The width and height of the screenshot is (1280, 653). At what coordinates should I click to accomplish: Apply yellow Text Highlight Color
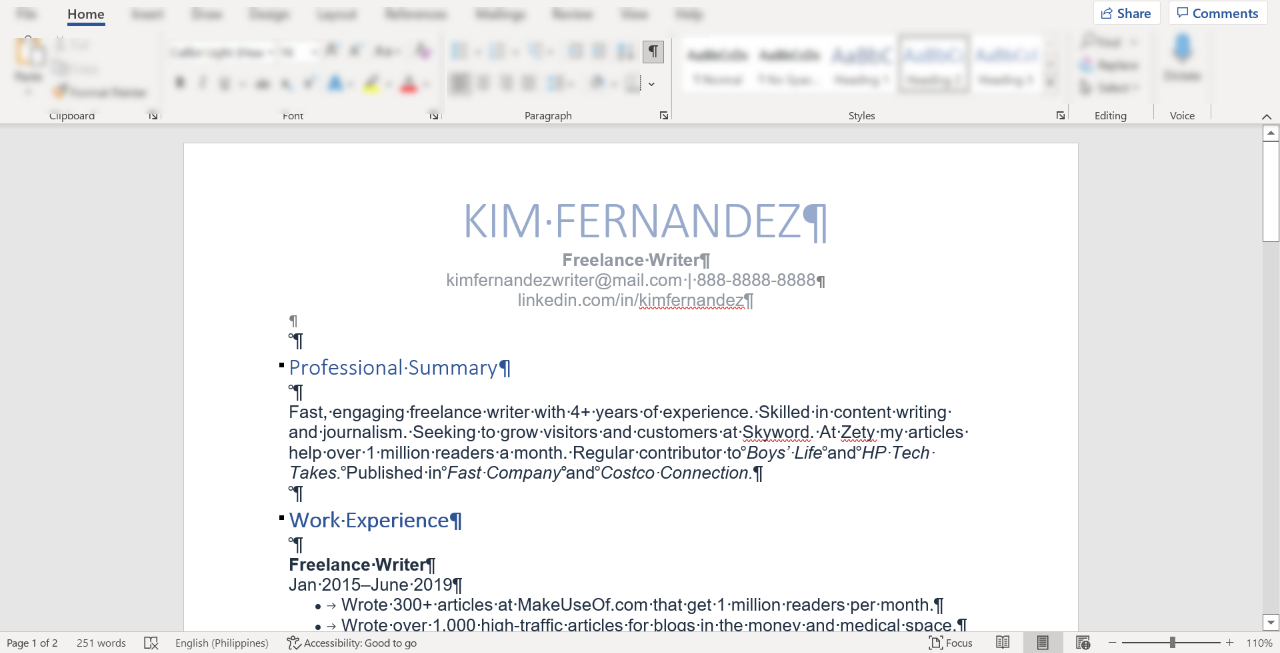[370, 83]
